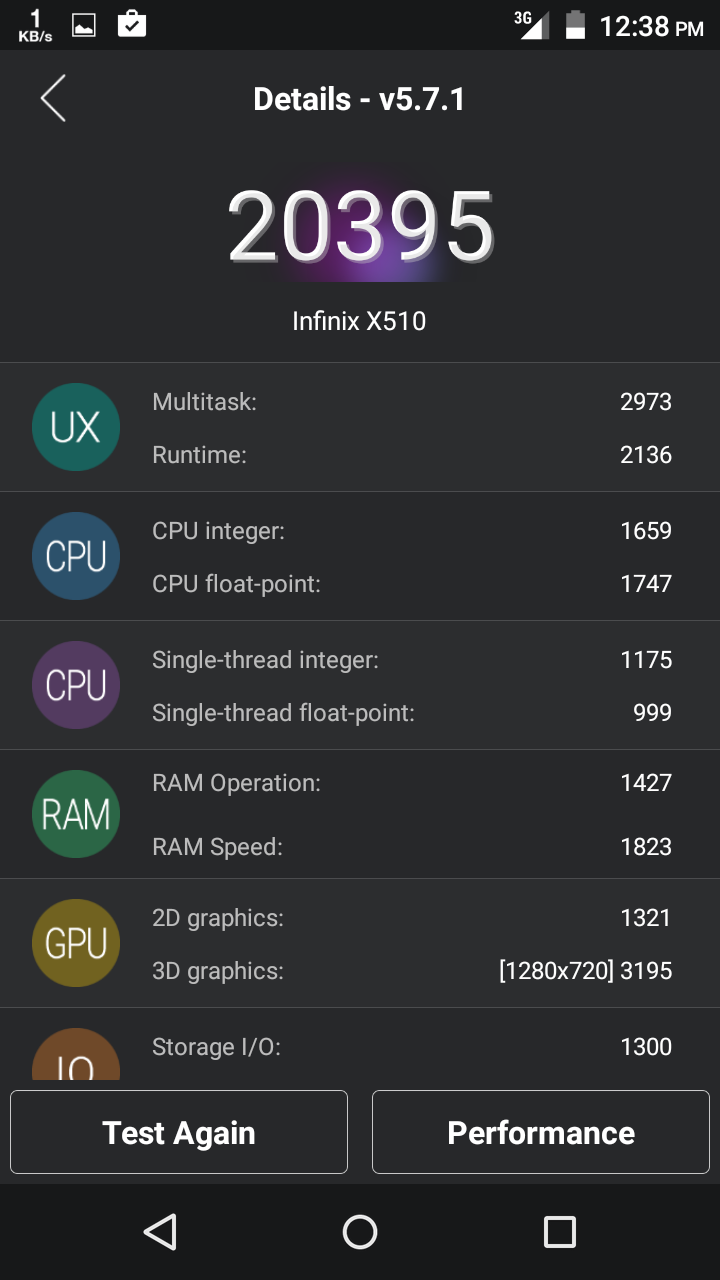Select the 3D graphics score row
The width and height of the screenshot is (720, 1280).
click(411, 971)
